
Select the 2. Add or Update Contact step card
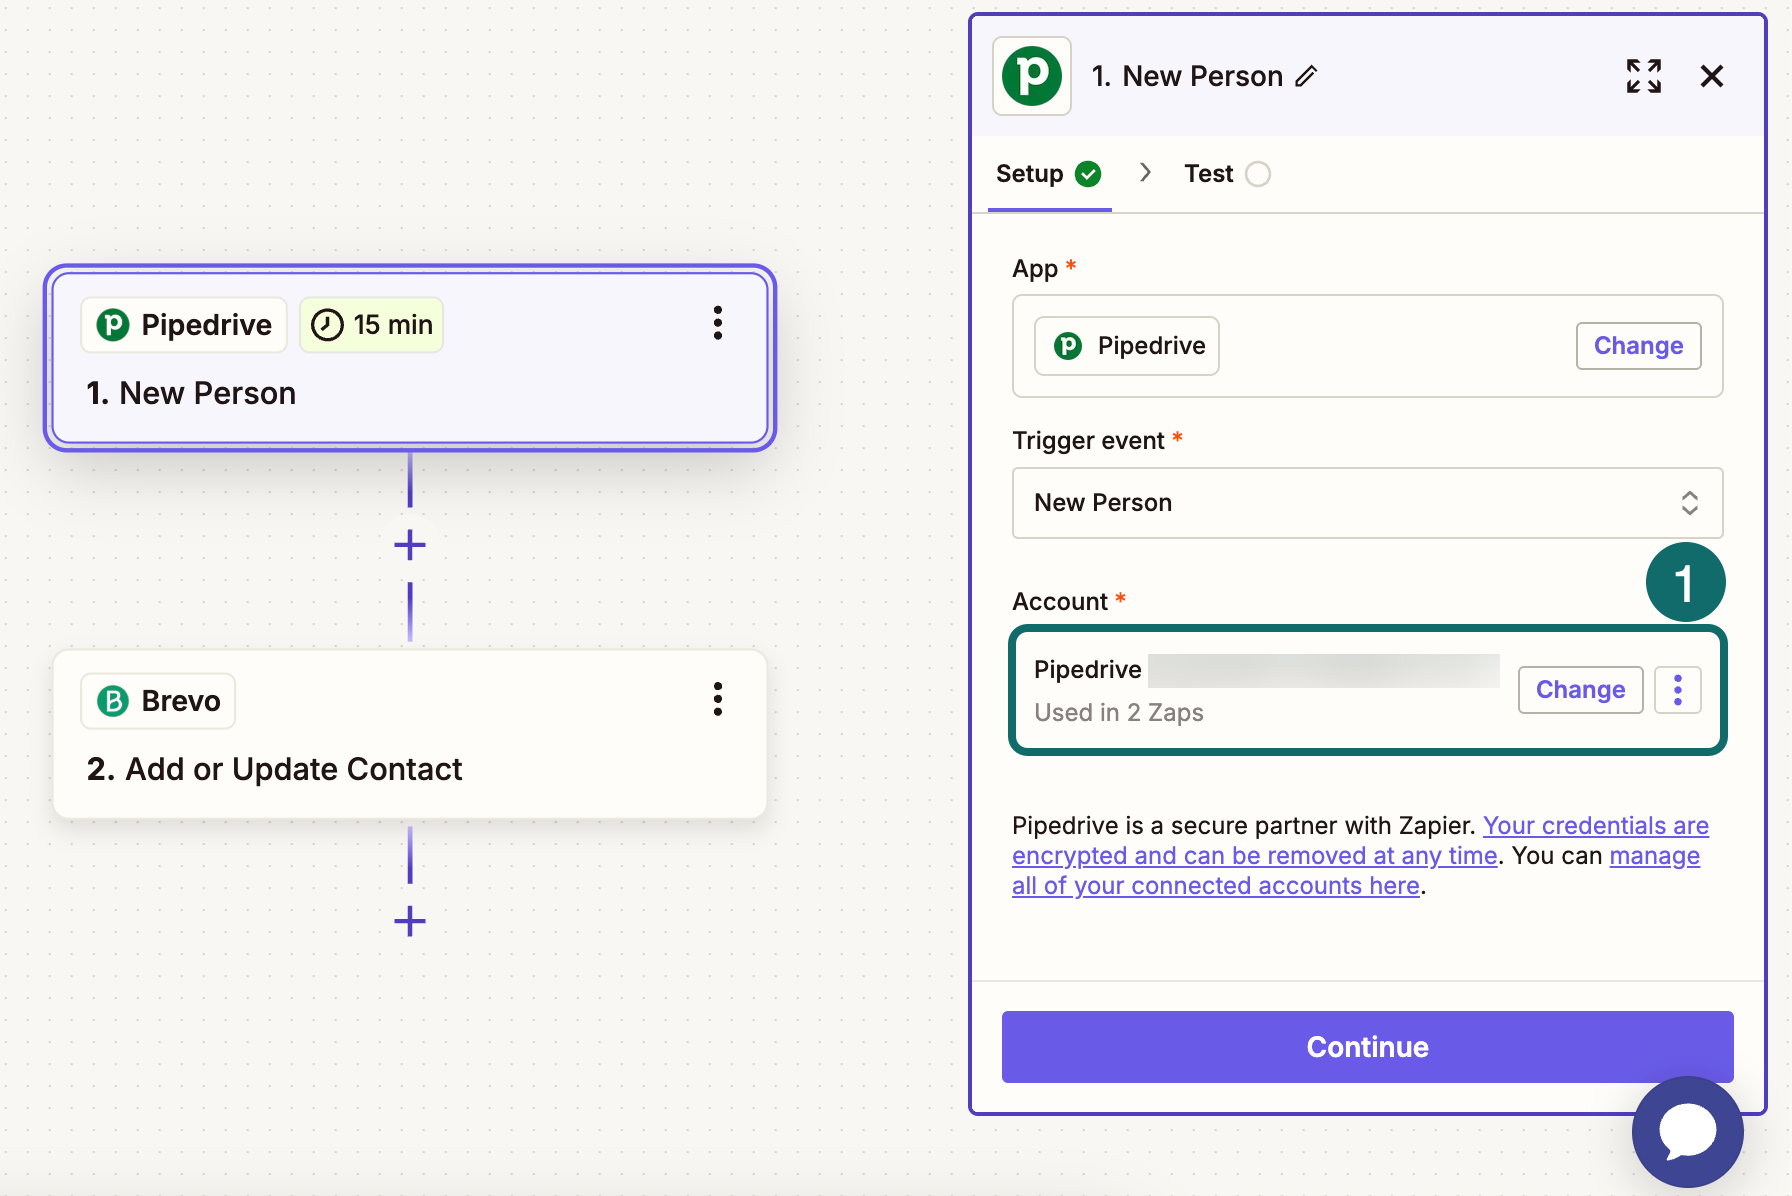(410, 734)
